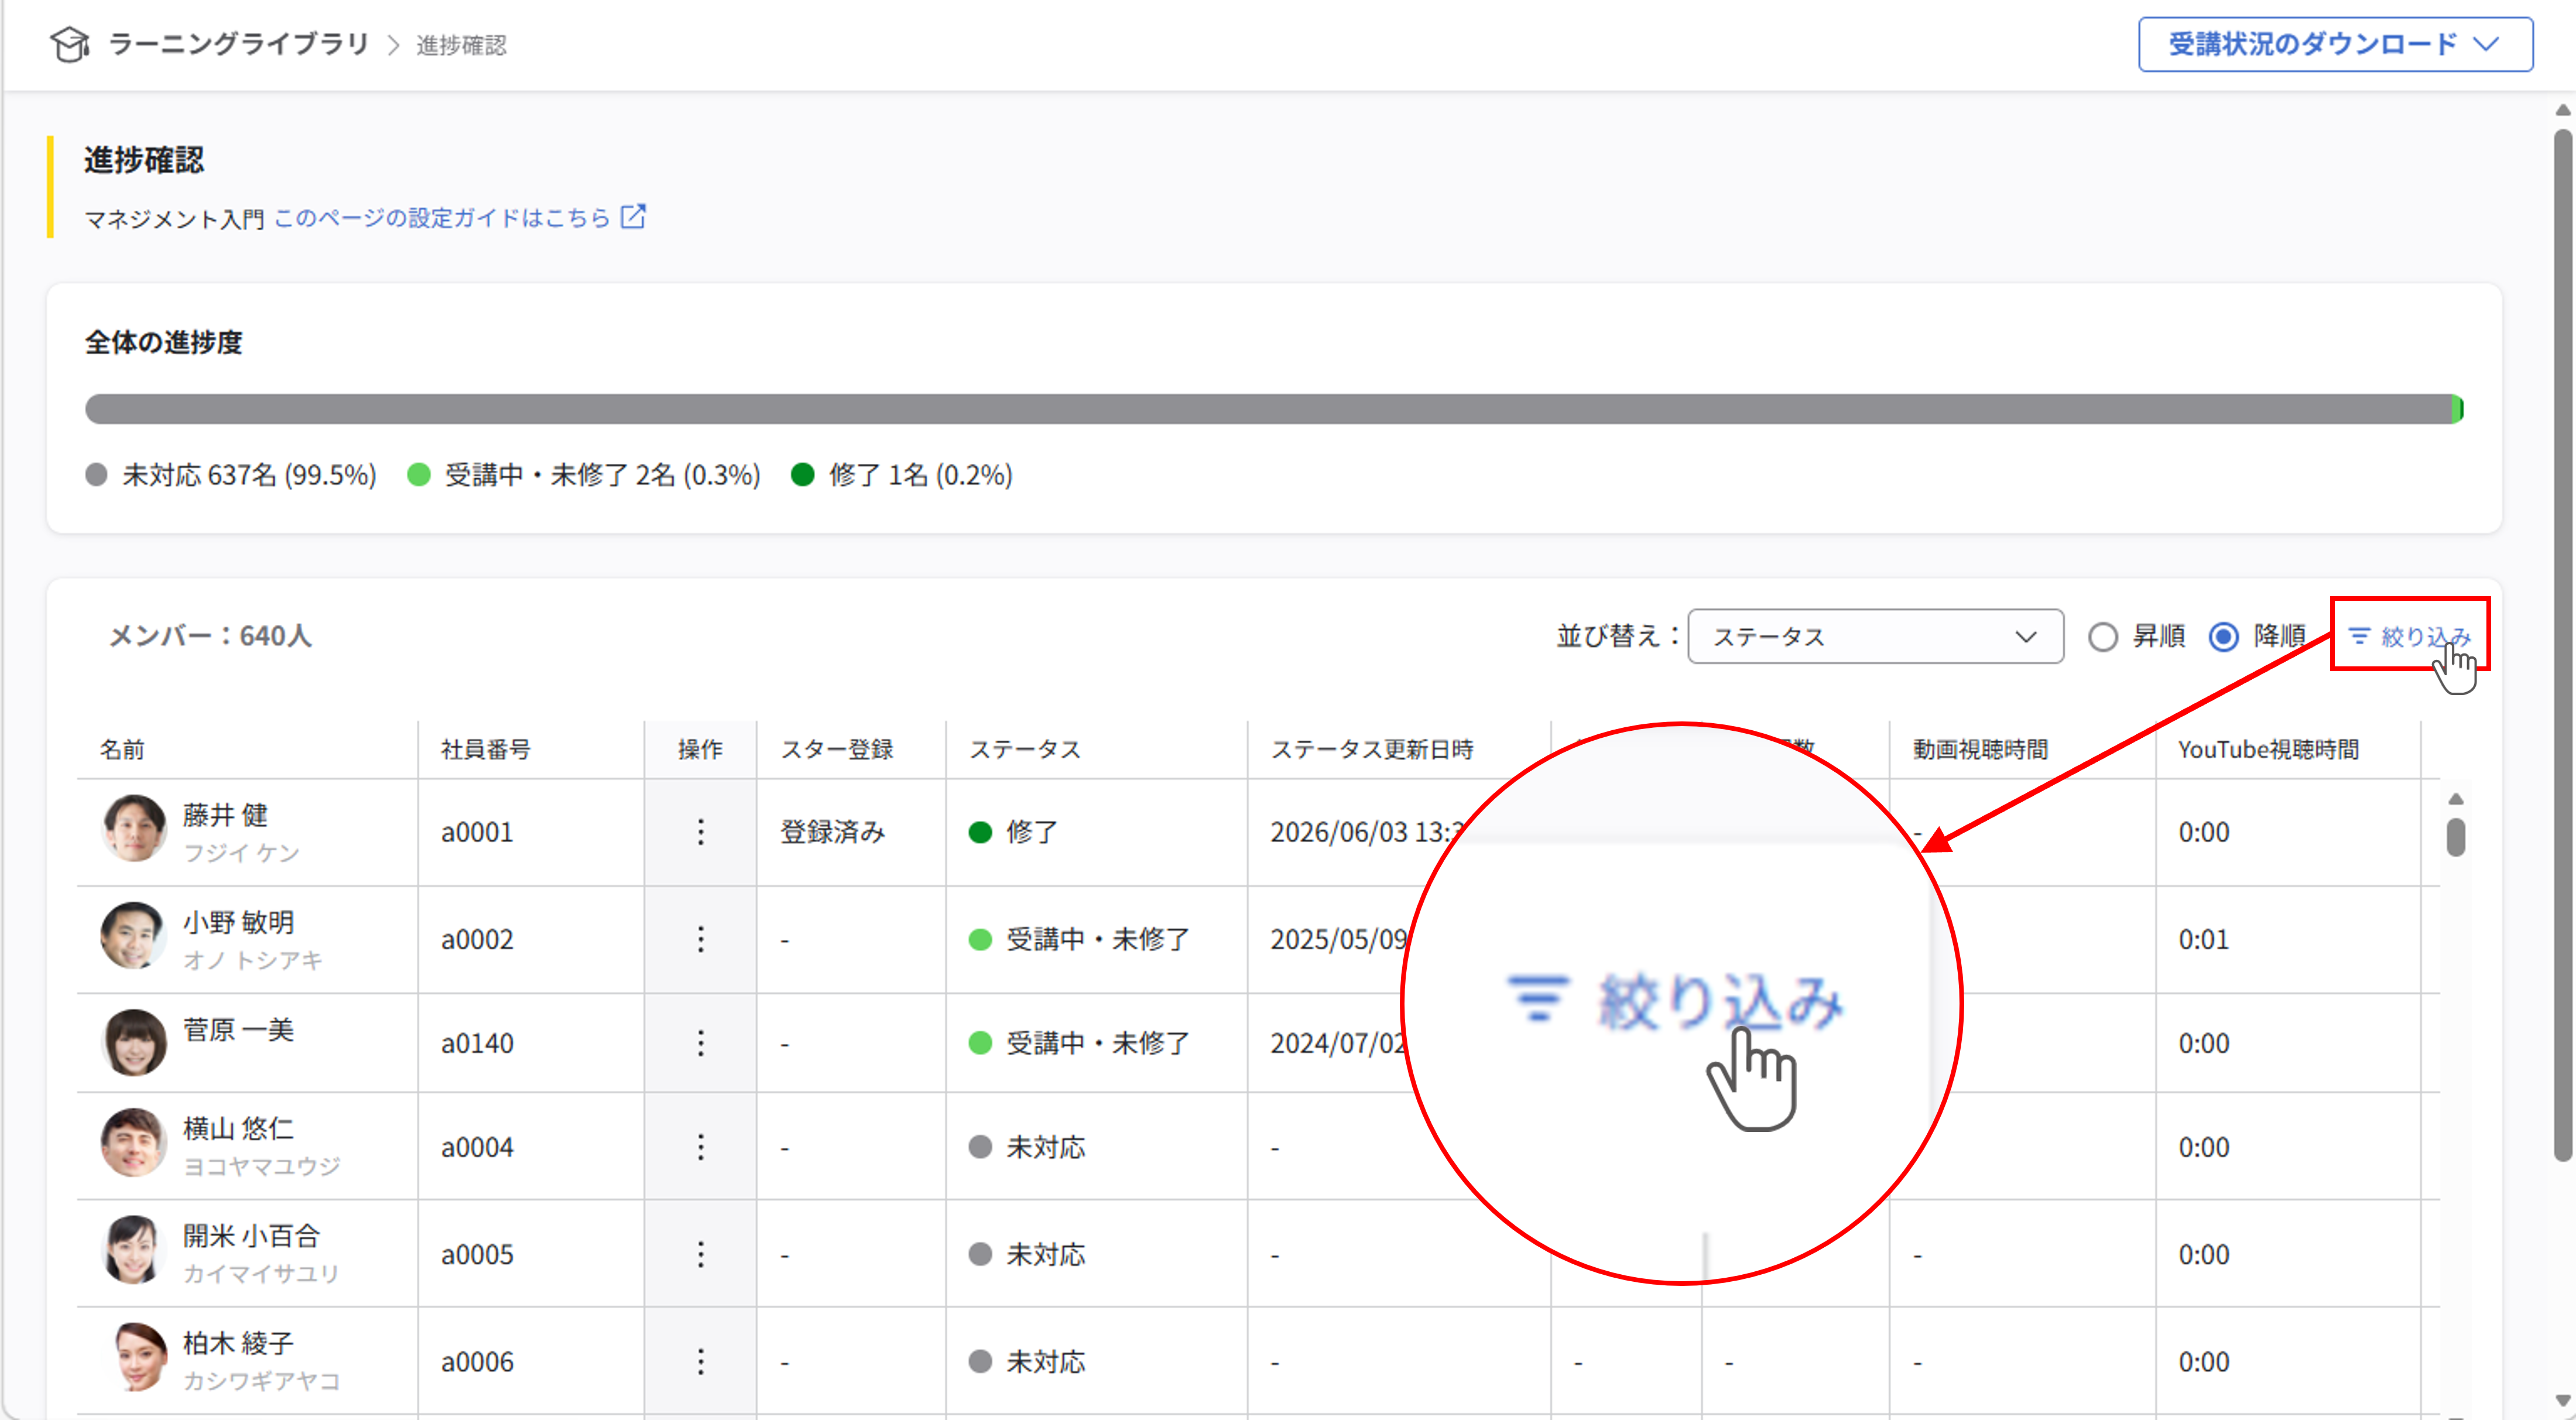Click the graduation cap Learning Library icon

point(70,44)
